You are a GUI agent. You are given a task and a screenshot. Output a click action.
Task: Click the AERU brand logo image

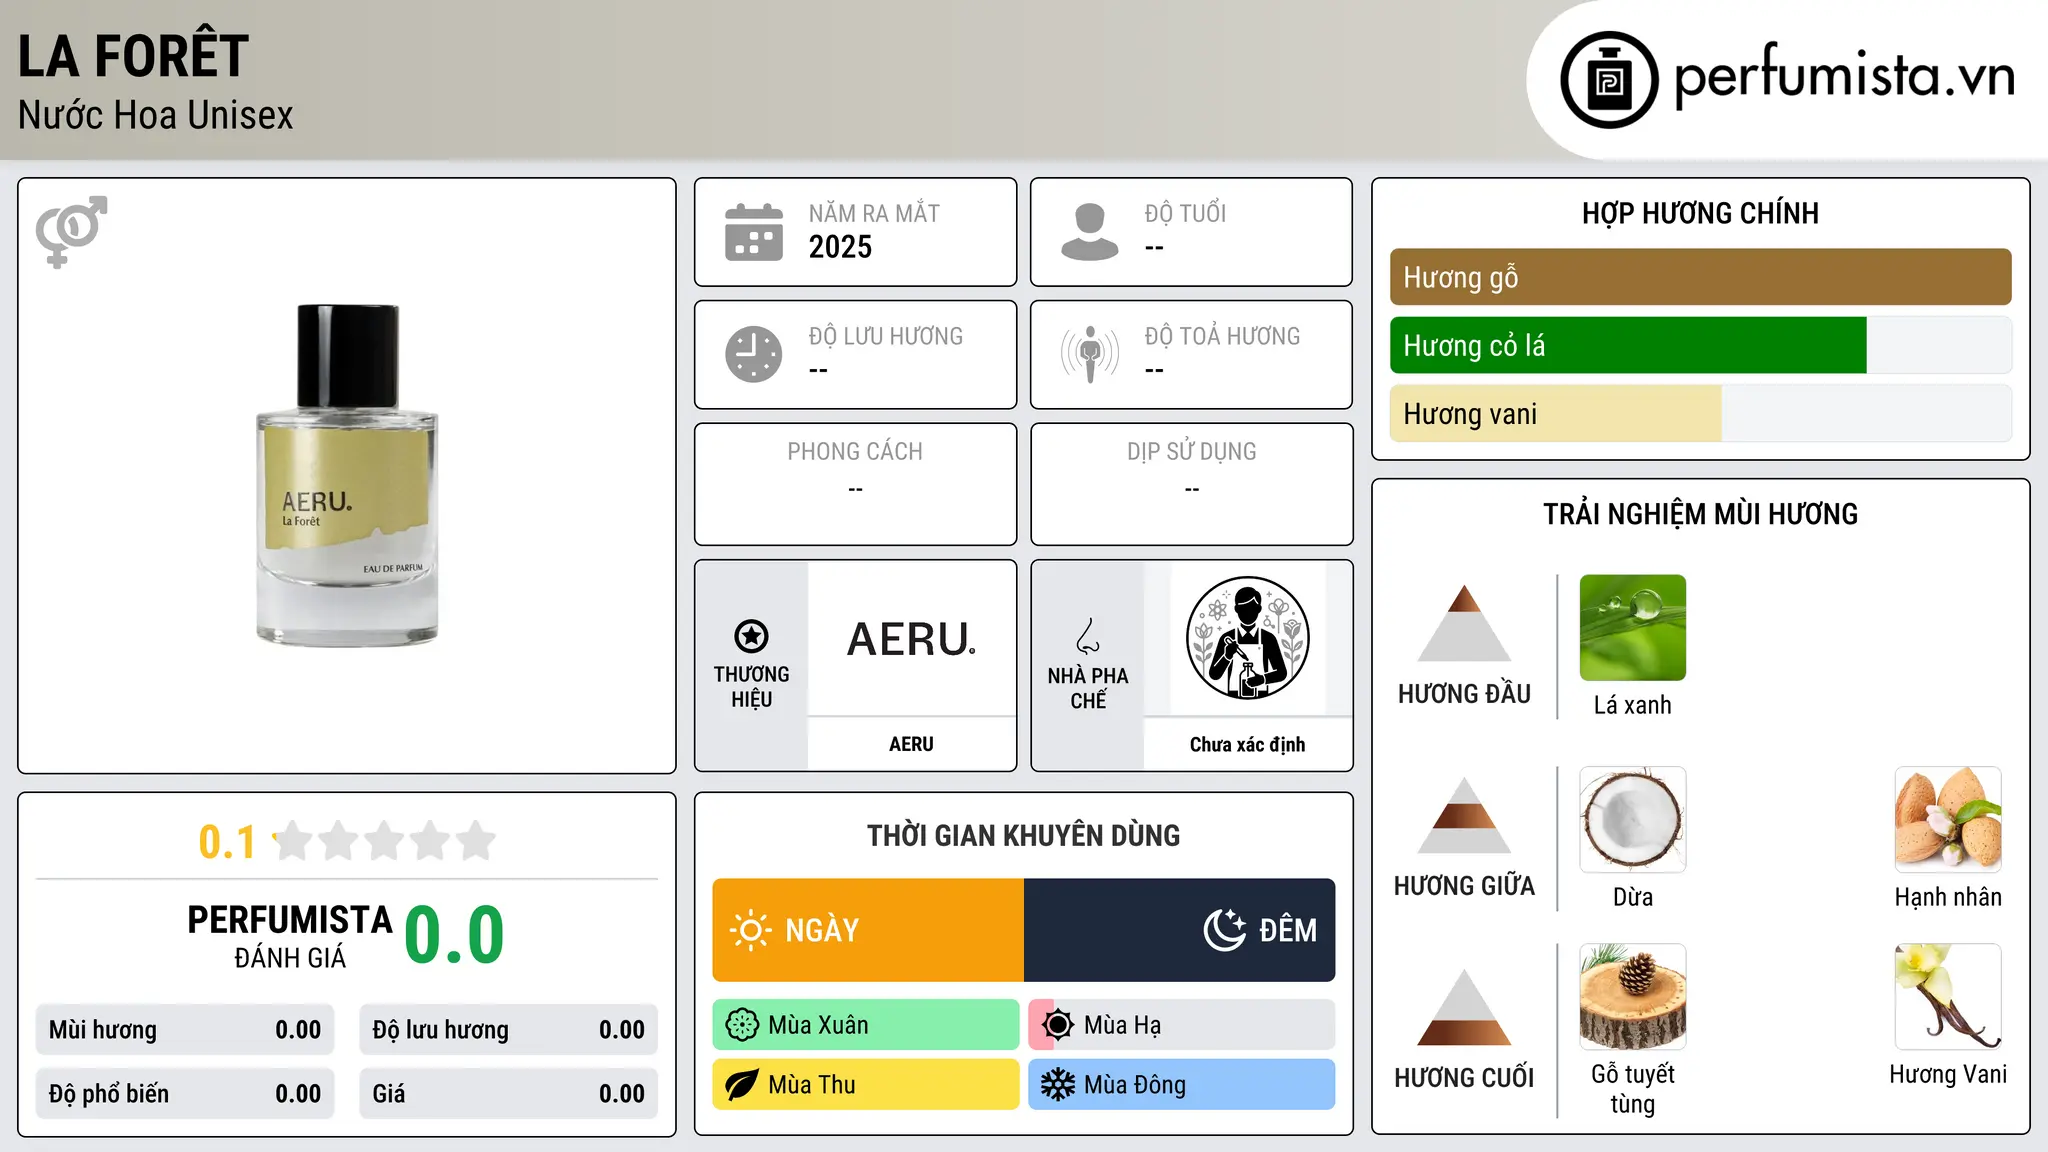tap(911, 639)
